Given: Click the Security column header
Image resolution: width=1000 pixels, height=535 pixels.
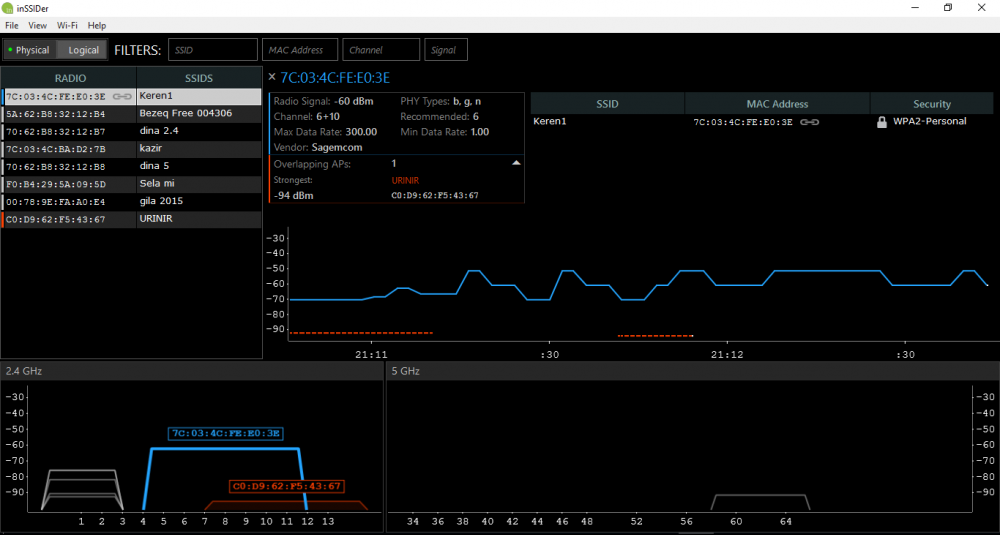Looking at the screenshot, I should tap(931, 104).
